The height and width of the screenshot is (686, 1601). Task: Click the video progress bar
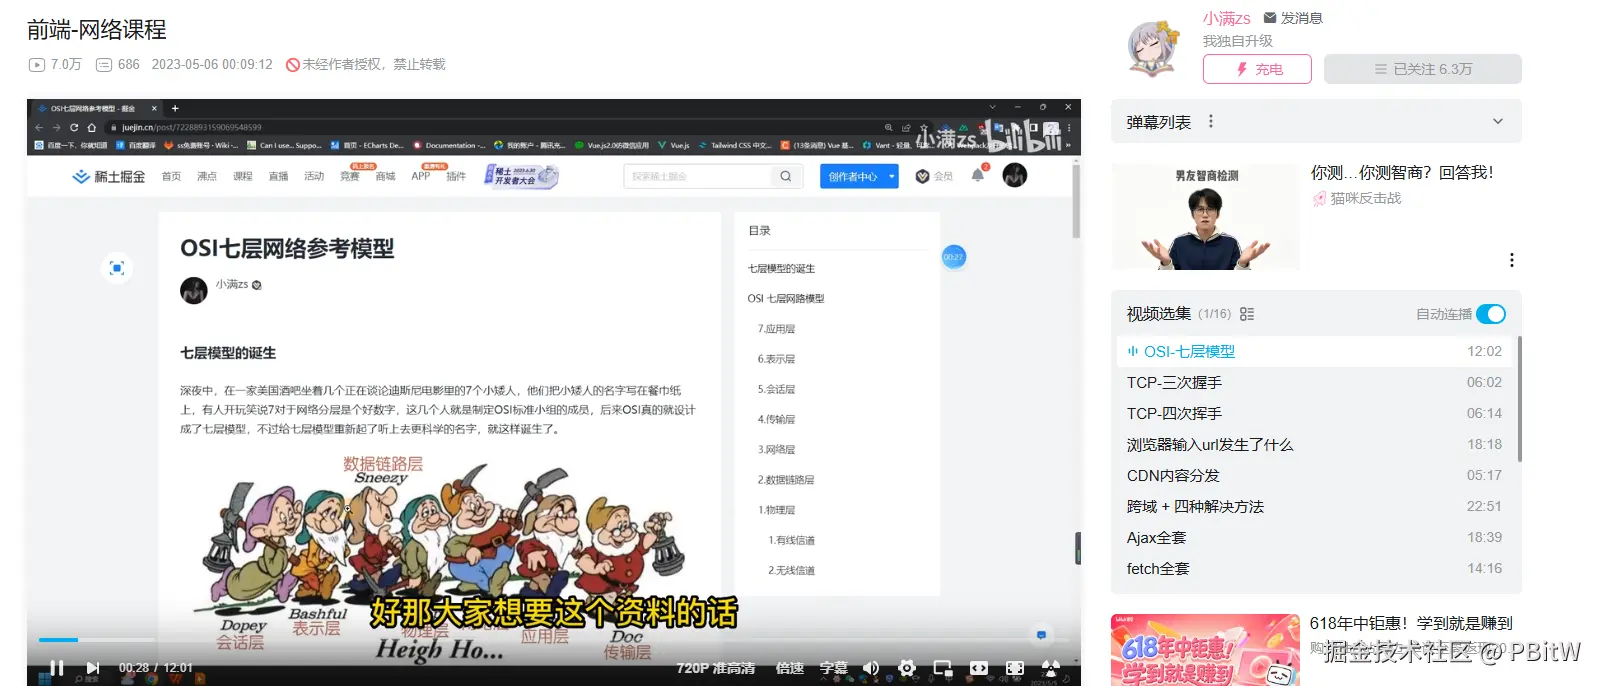click(553, 640)
